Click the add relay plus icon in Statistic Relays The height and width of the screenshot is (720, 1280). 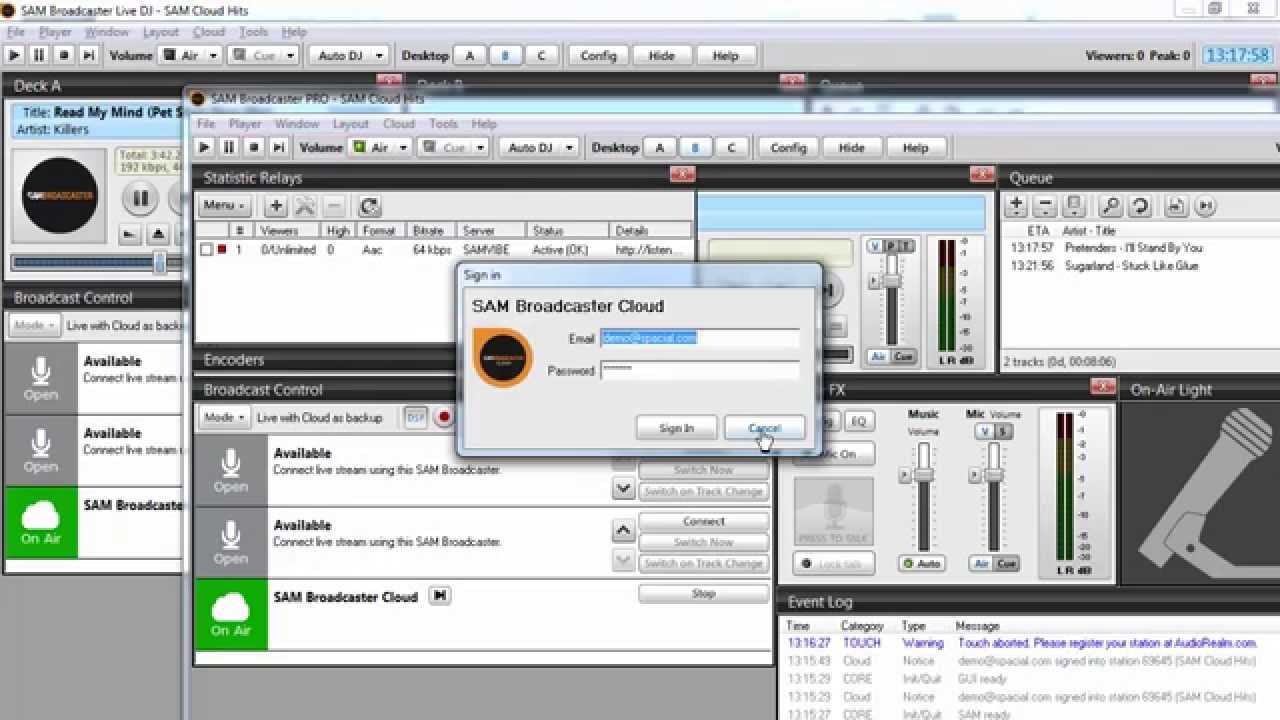(276, 206)
